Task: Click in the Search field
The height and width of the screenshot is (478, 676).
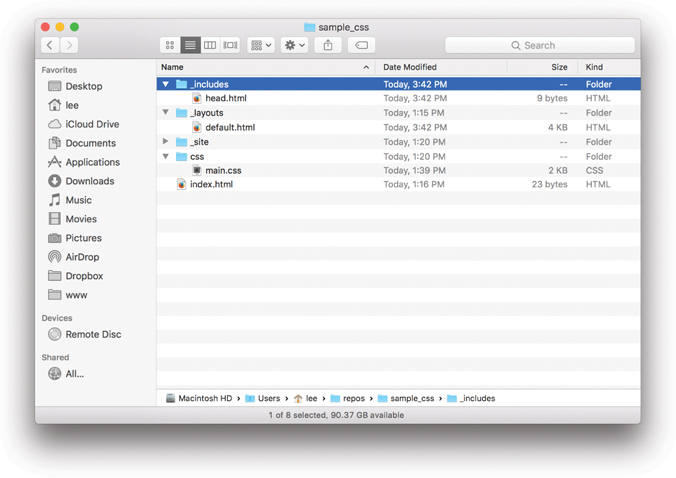Action: pyautogui.click(x=540, y=45)
